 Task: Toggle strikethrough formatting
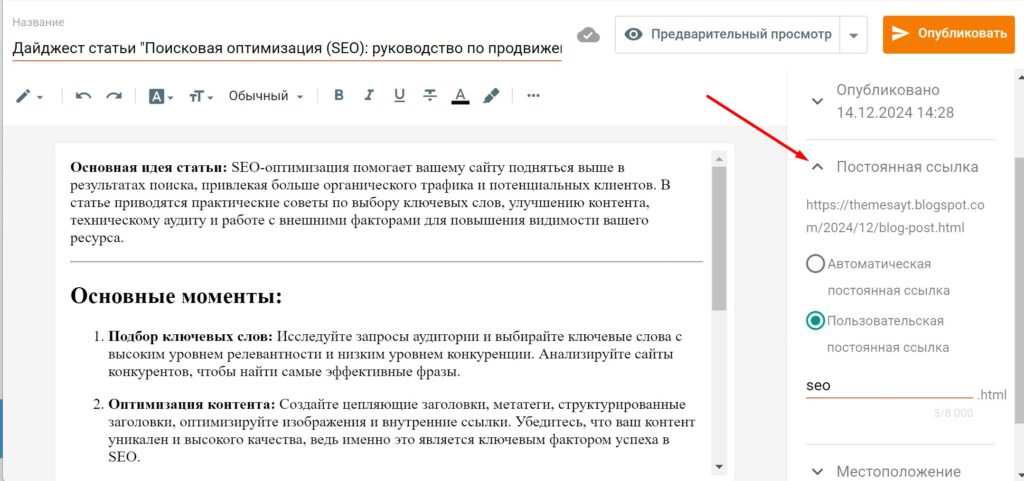(x=430, y=96)
